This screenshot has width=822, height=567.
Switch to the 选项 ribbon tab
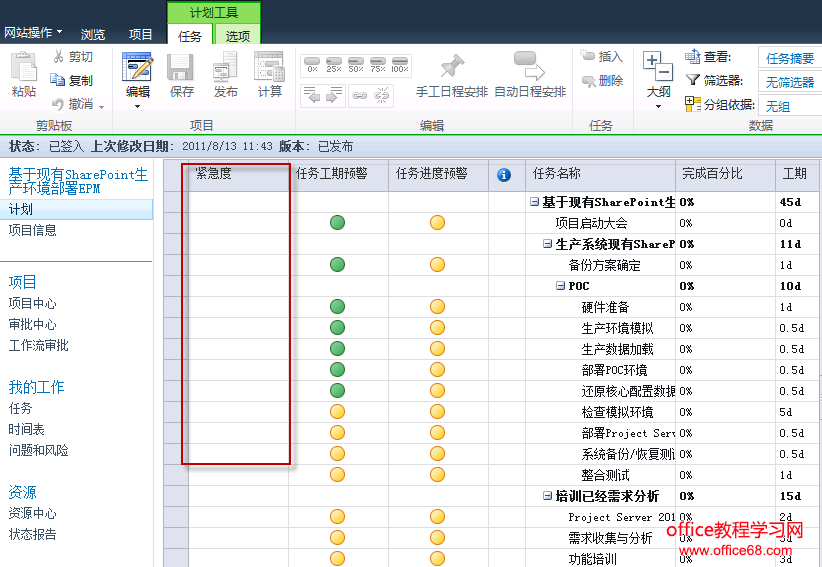pos(238,36)
